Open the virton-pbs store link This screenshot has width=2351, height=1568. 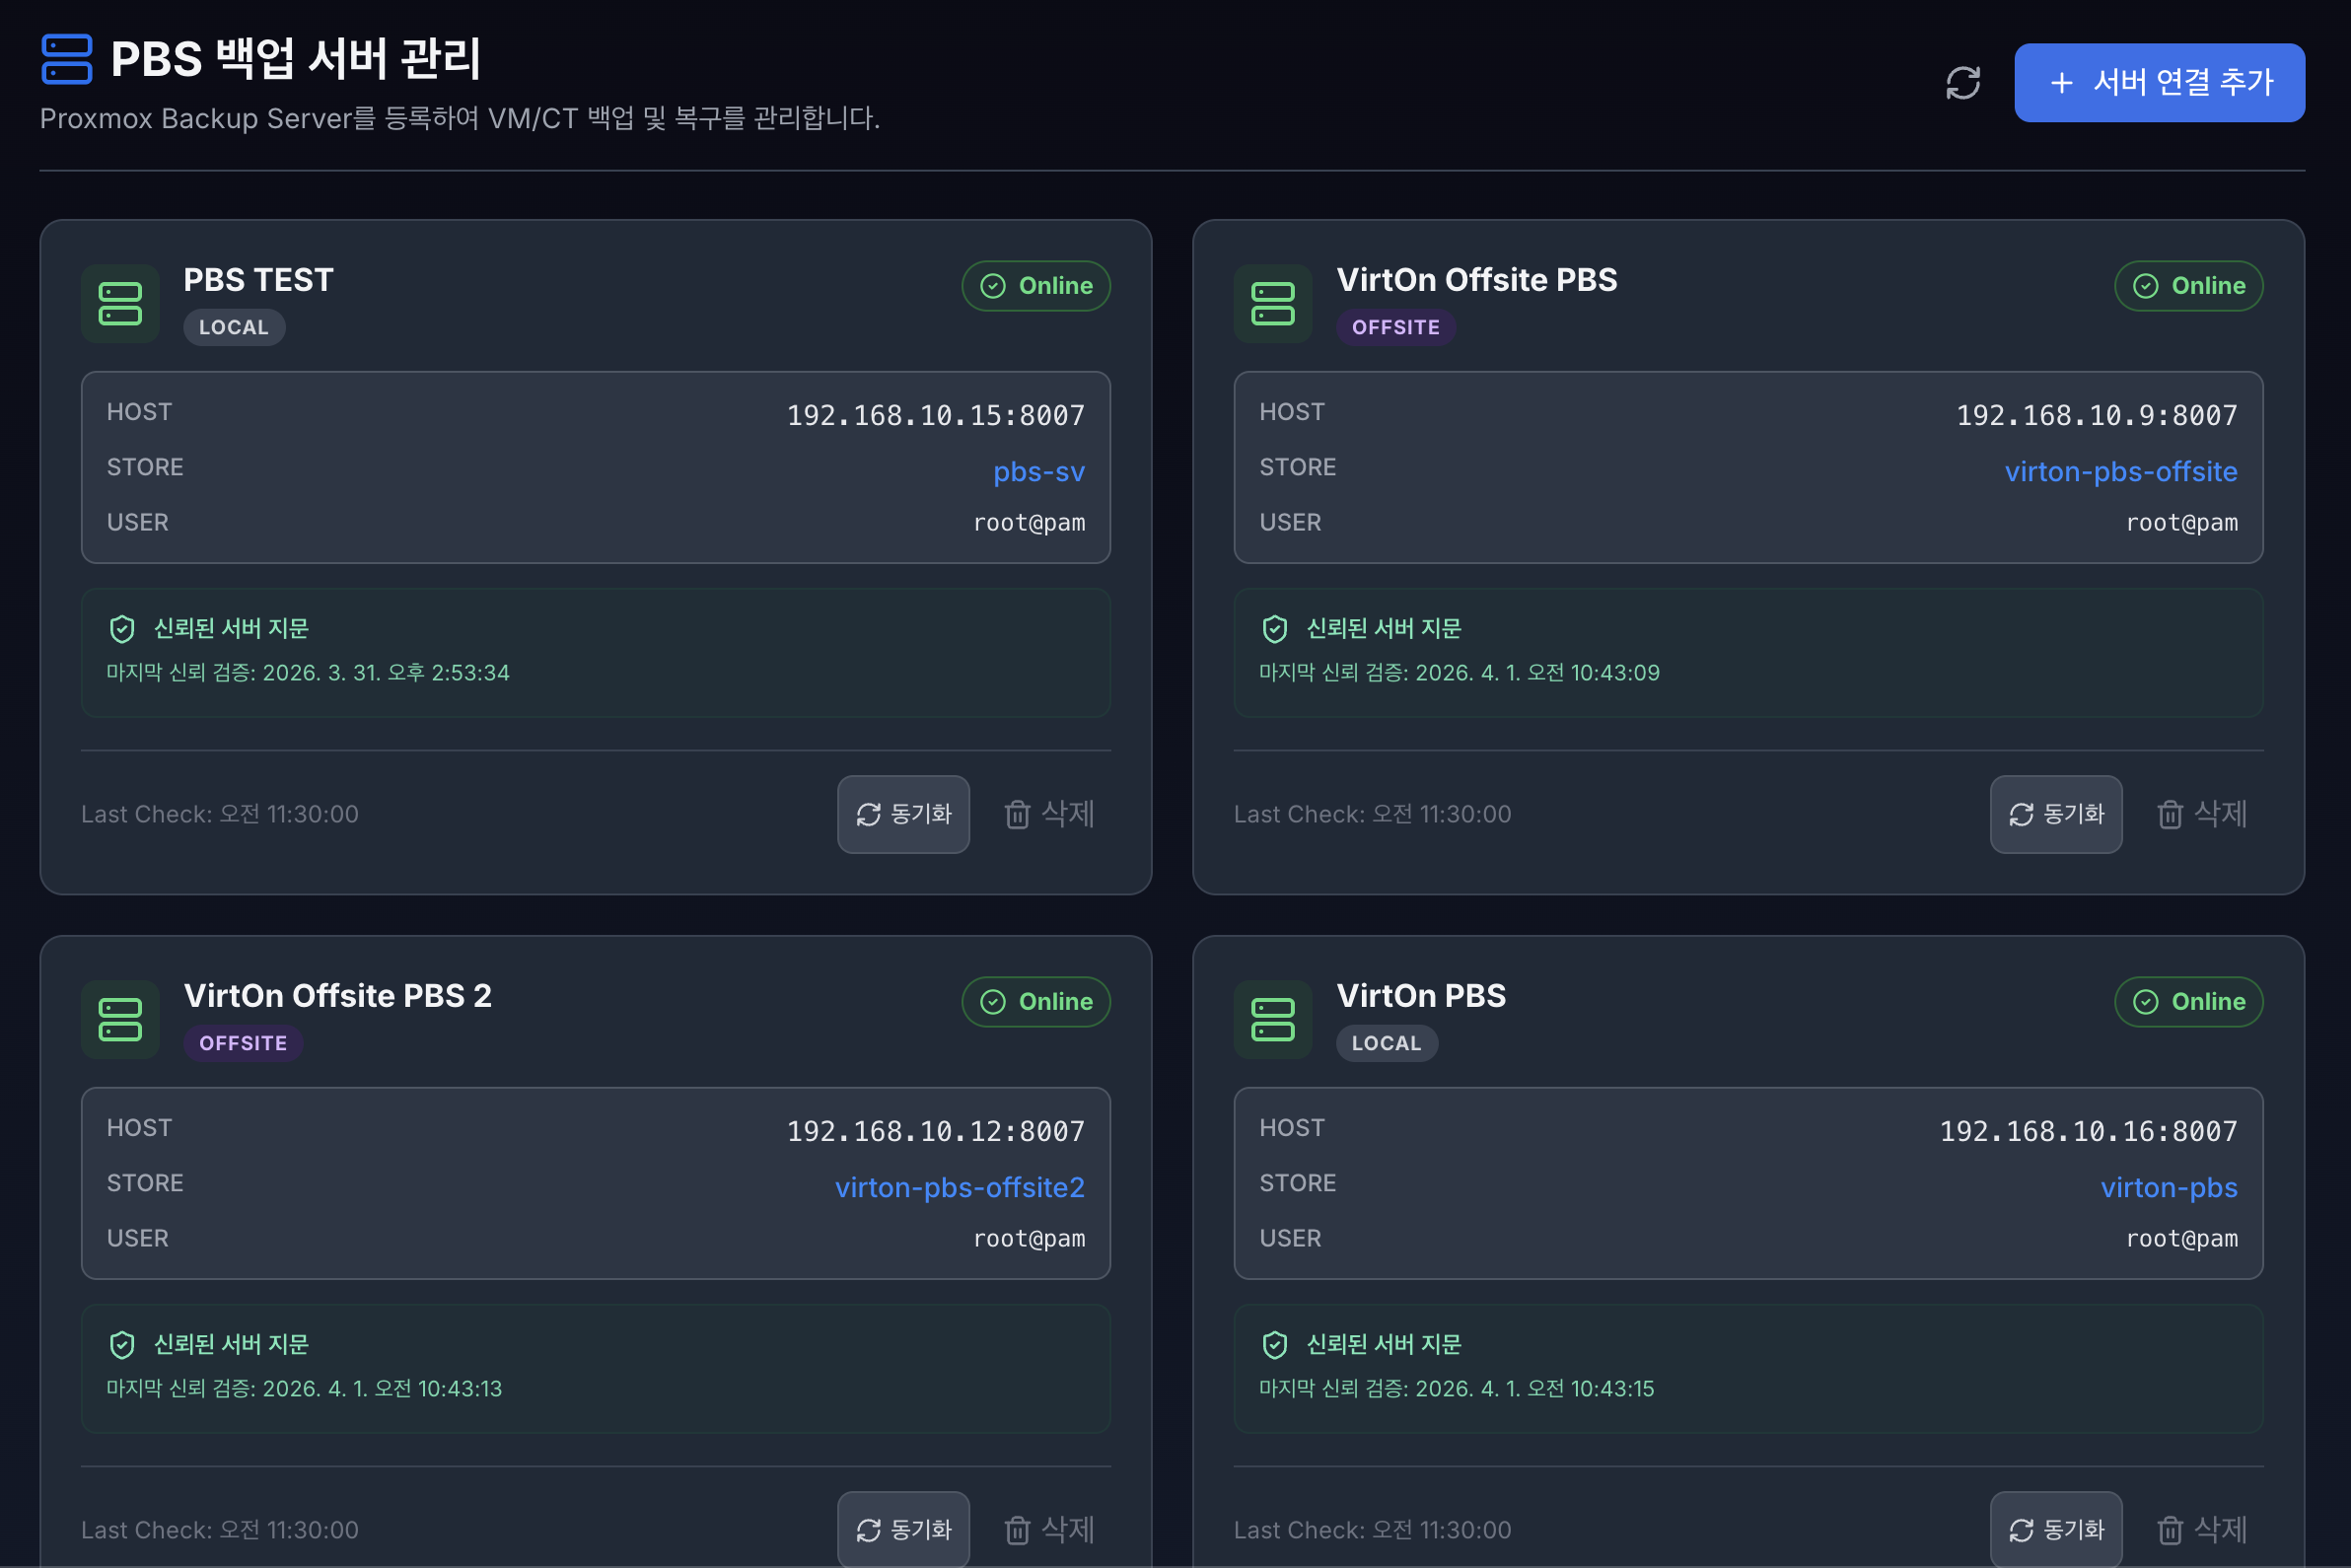click(2168, 1187)
